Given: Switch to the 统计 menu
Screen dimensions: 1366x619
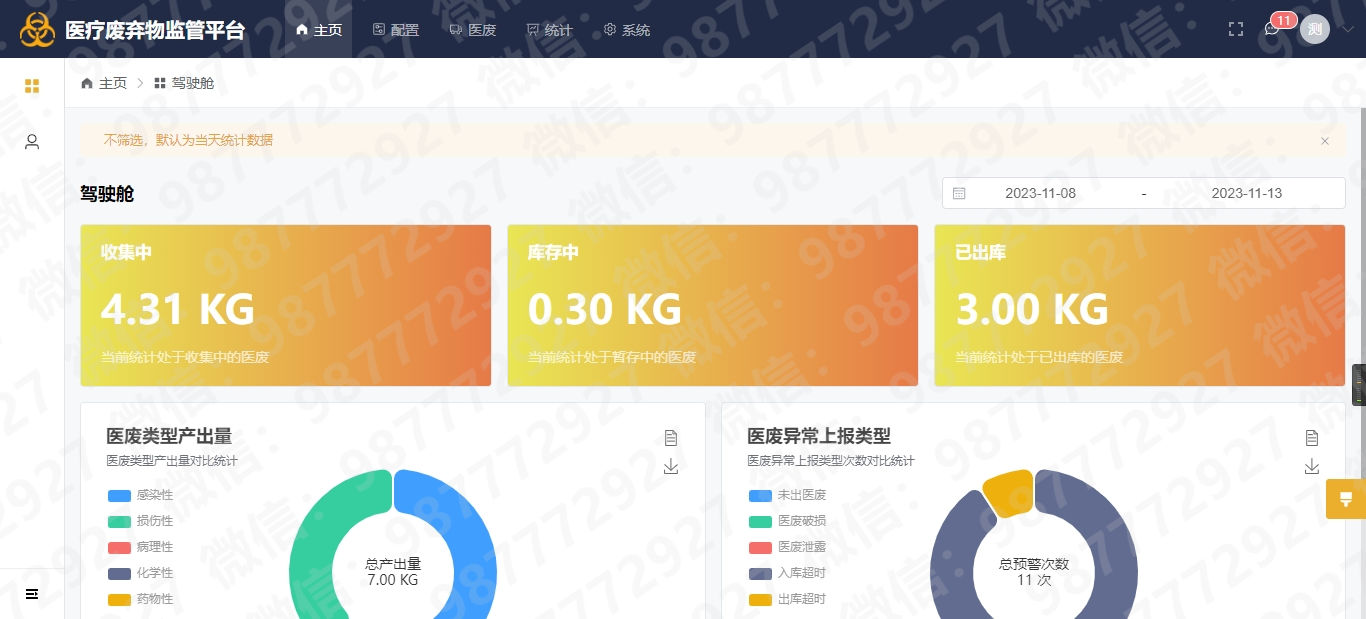Looking at the screenshot, I should click(x=549, y=29).
